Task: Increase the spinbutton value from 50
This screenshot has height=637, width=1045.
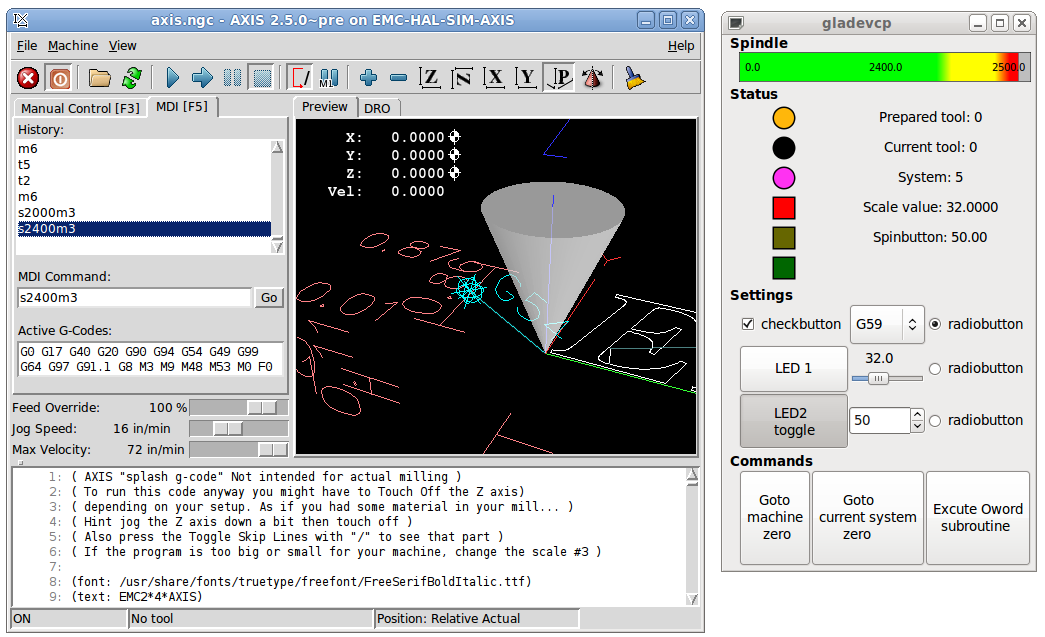Action: click(918, 415)
